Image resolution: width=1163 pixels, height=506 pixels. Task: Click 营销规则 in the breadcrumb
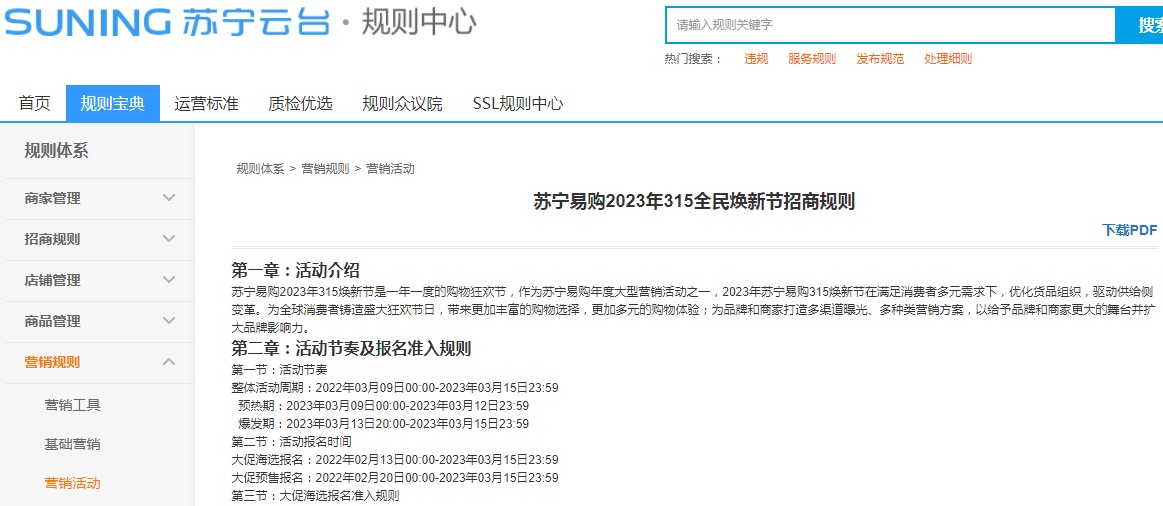325,168
